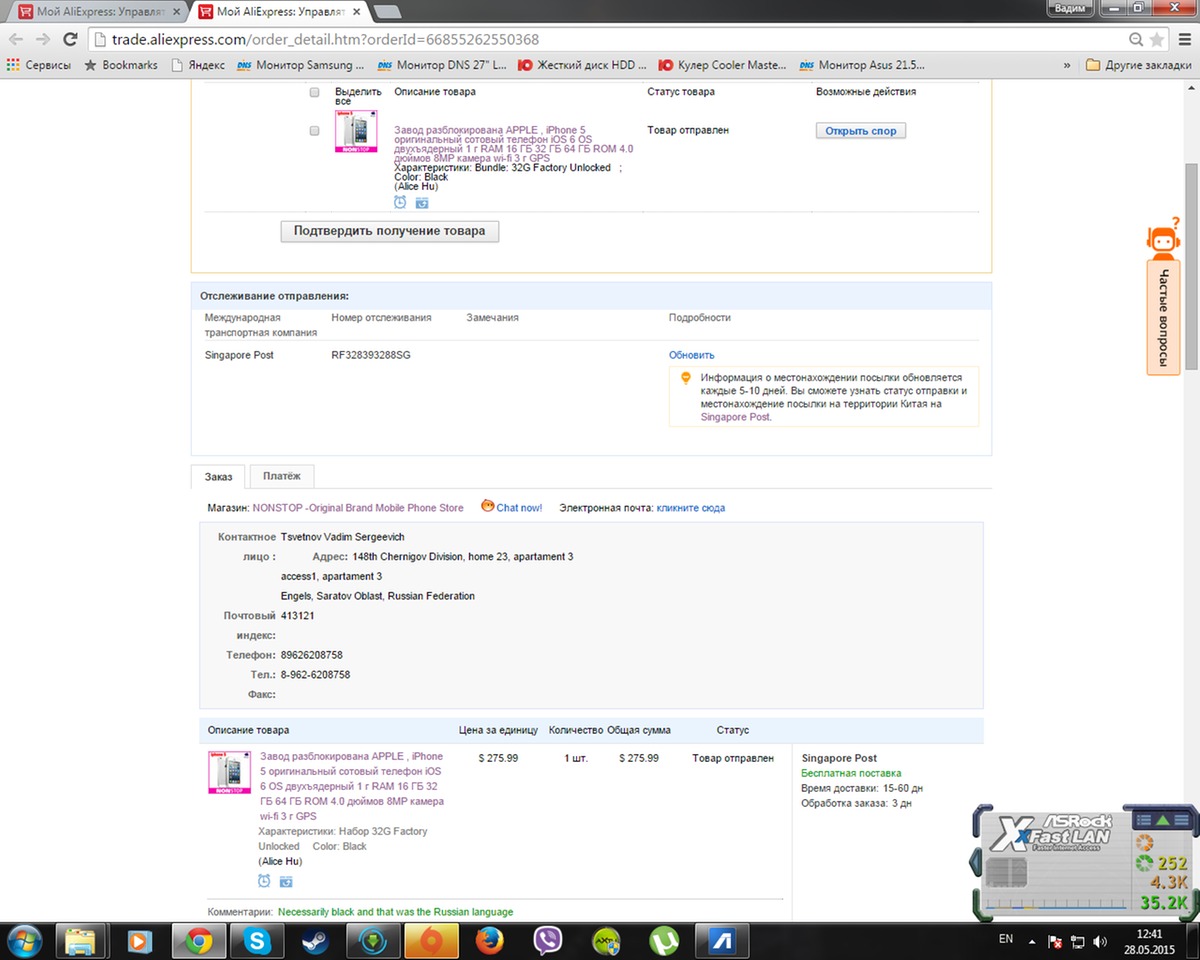The image size is (1200, 960).
Task: Open the Action Center flag icon in the tray
Action: click(1055, 941)
